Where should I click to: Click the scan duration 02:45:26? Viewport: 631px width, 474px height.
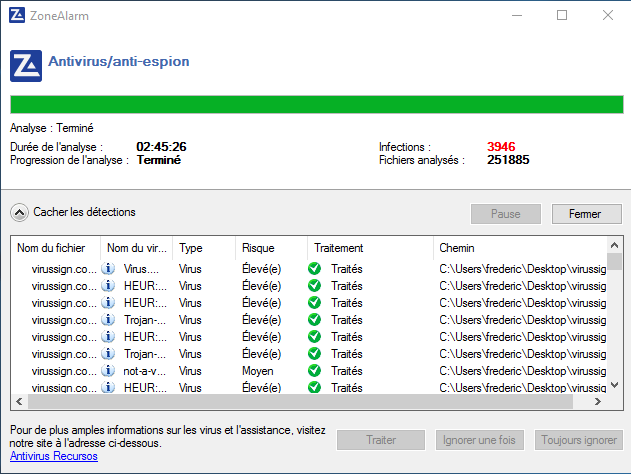tap(161, 146)
